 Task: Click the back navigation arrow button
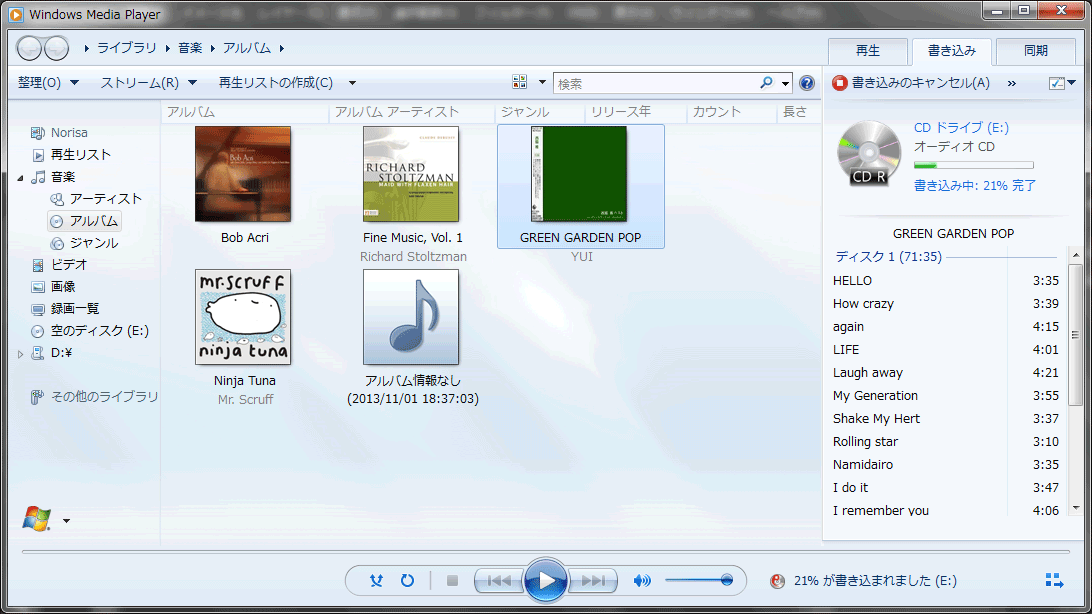click(29, 48)
